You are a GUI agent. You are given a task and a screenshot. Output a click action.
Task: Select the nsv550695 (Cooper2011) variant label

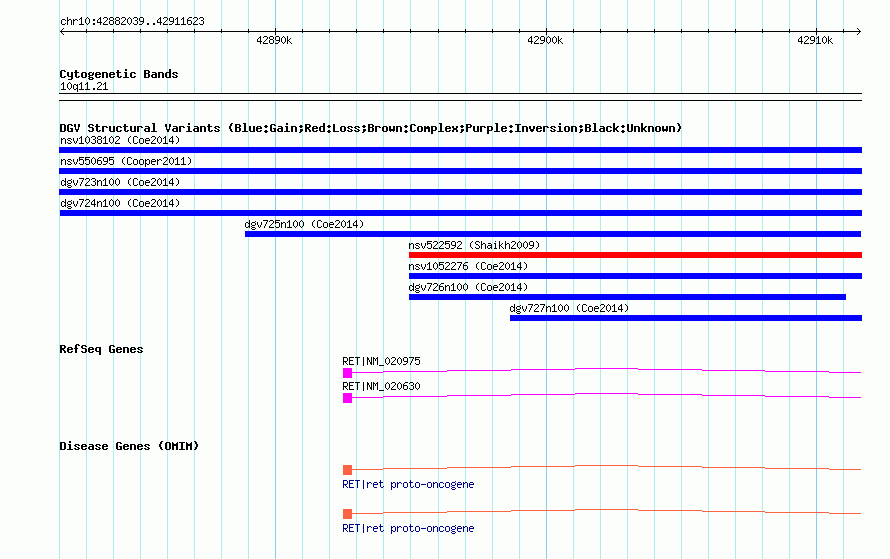(x=126, y=161)
